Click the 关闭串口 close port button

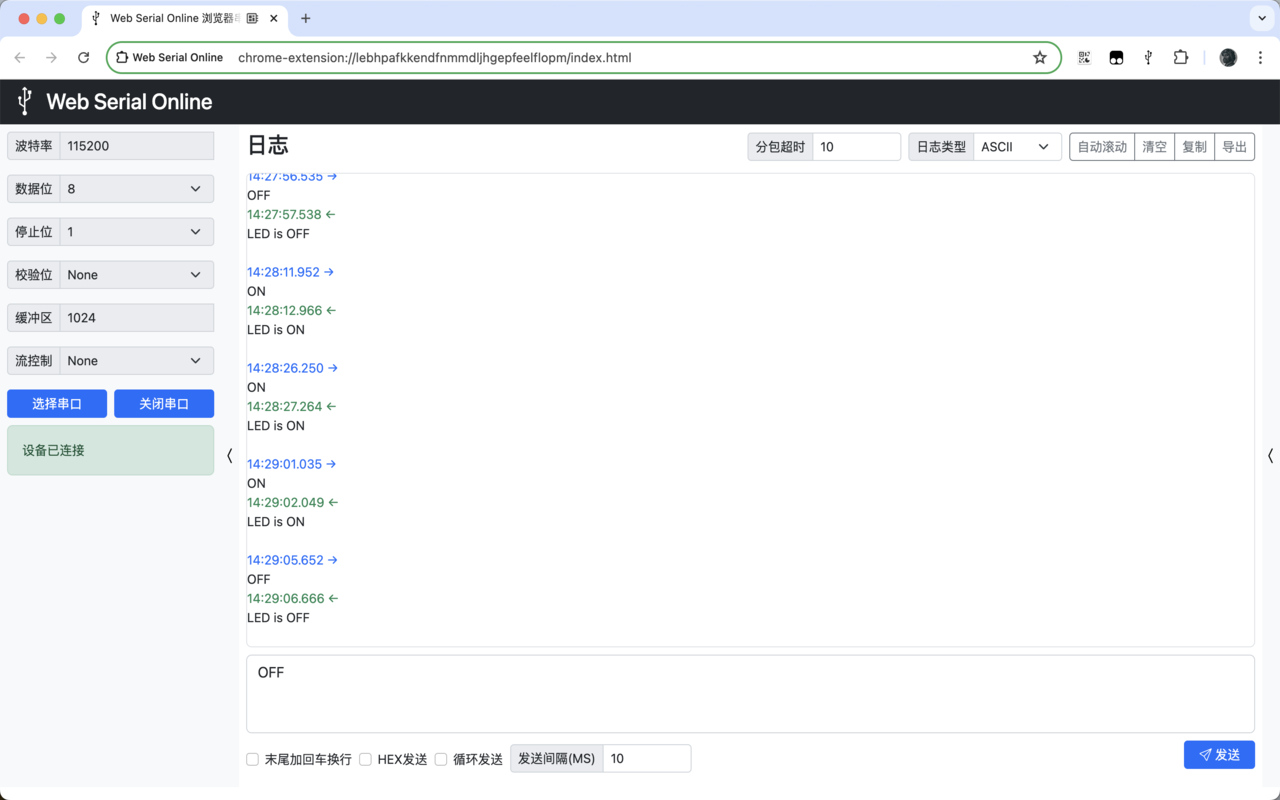tap(163, 403)
